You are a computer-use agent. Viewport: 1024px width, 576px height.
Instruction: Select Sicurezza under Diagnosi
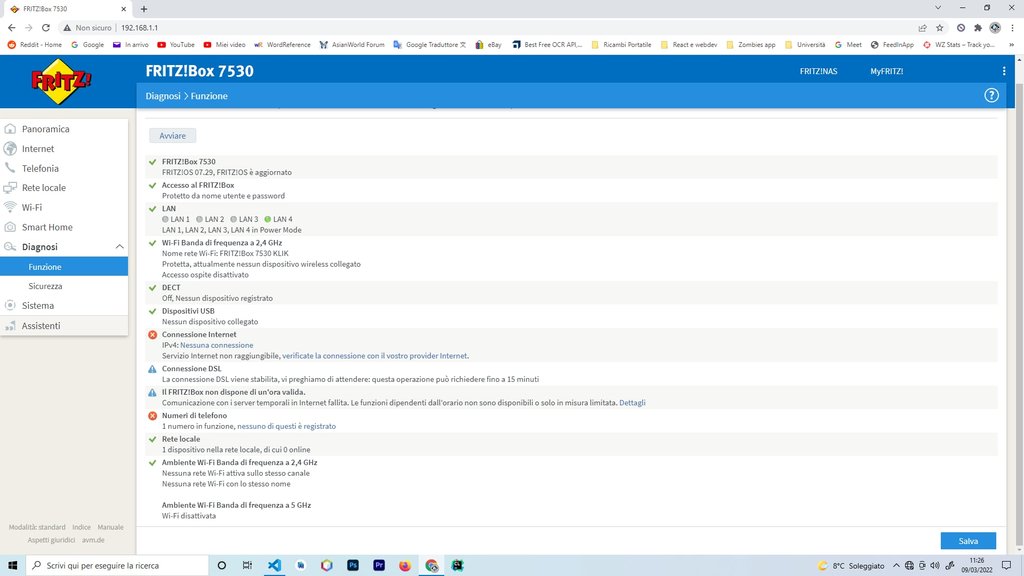point(45,286)
